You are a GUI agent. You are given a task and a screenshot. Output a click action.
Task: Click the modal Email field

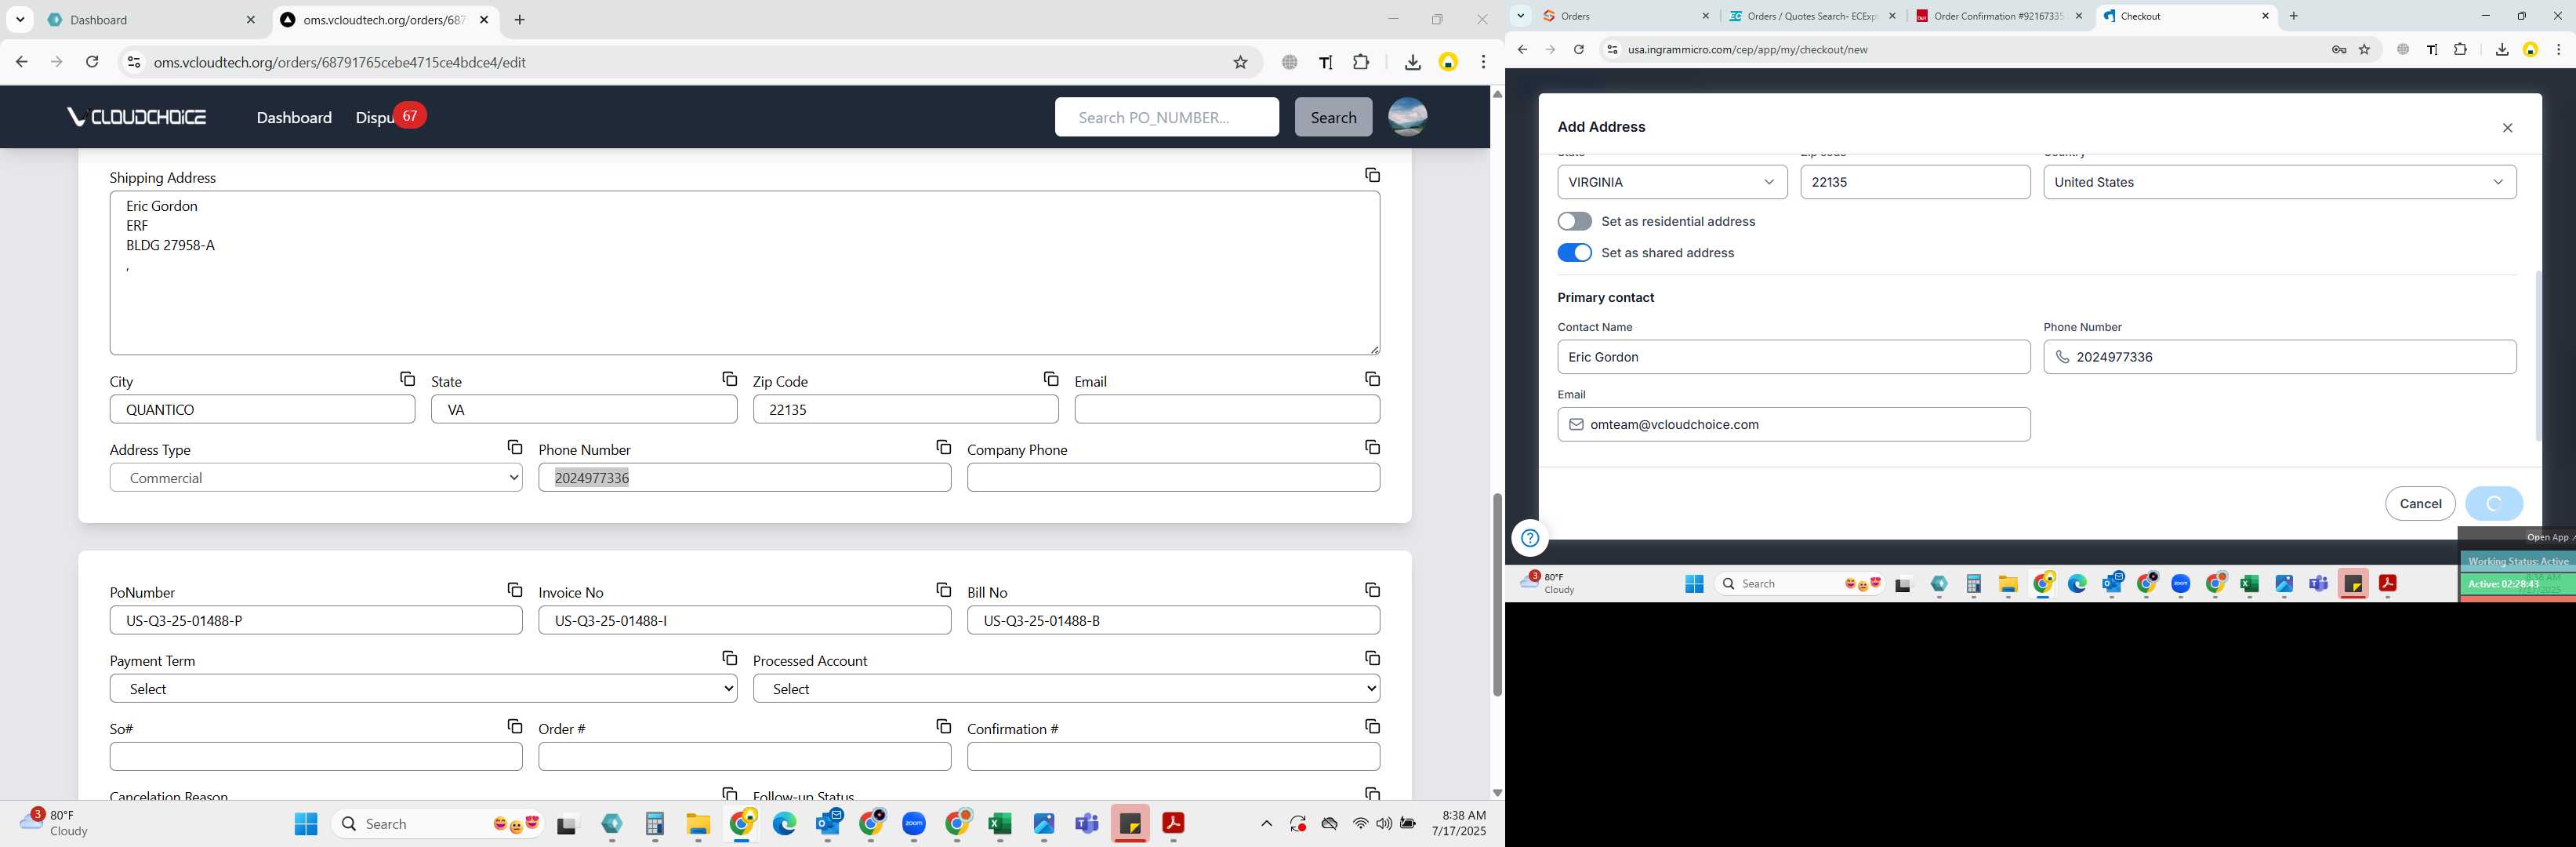pyautogui.click(x=1793, y=424)
